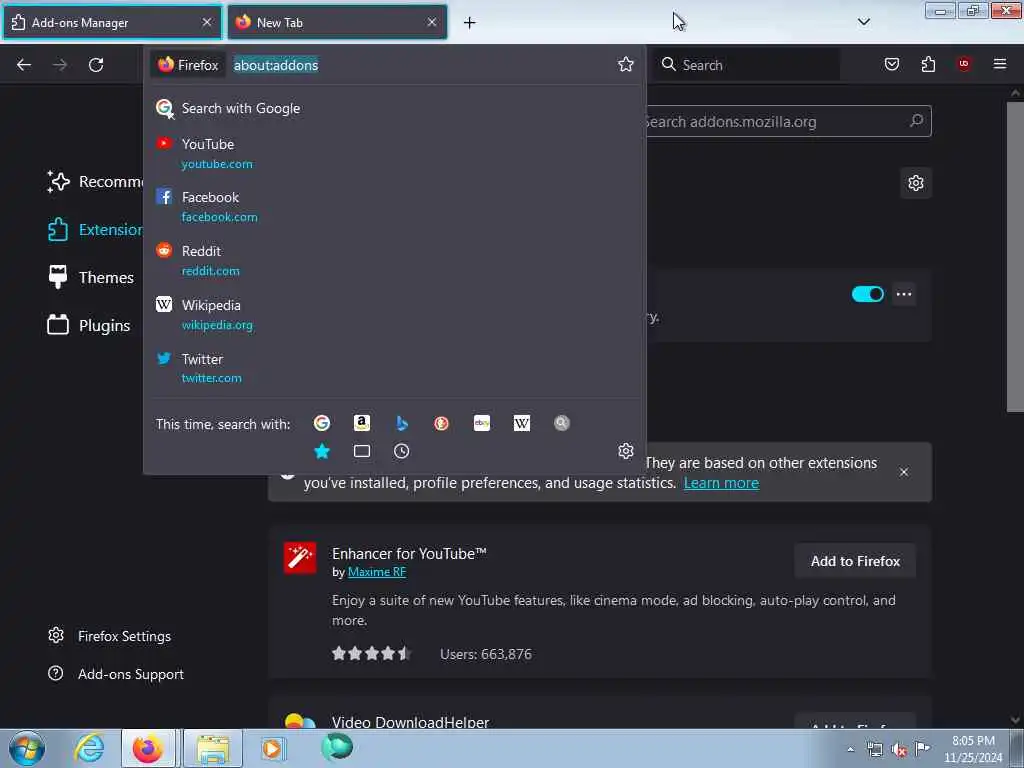Screen dimensions: 1024x768
Task: Search this time with Wikipedia icon
Action: pyautogui.click(x=522, y=423)
